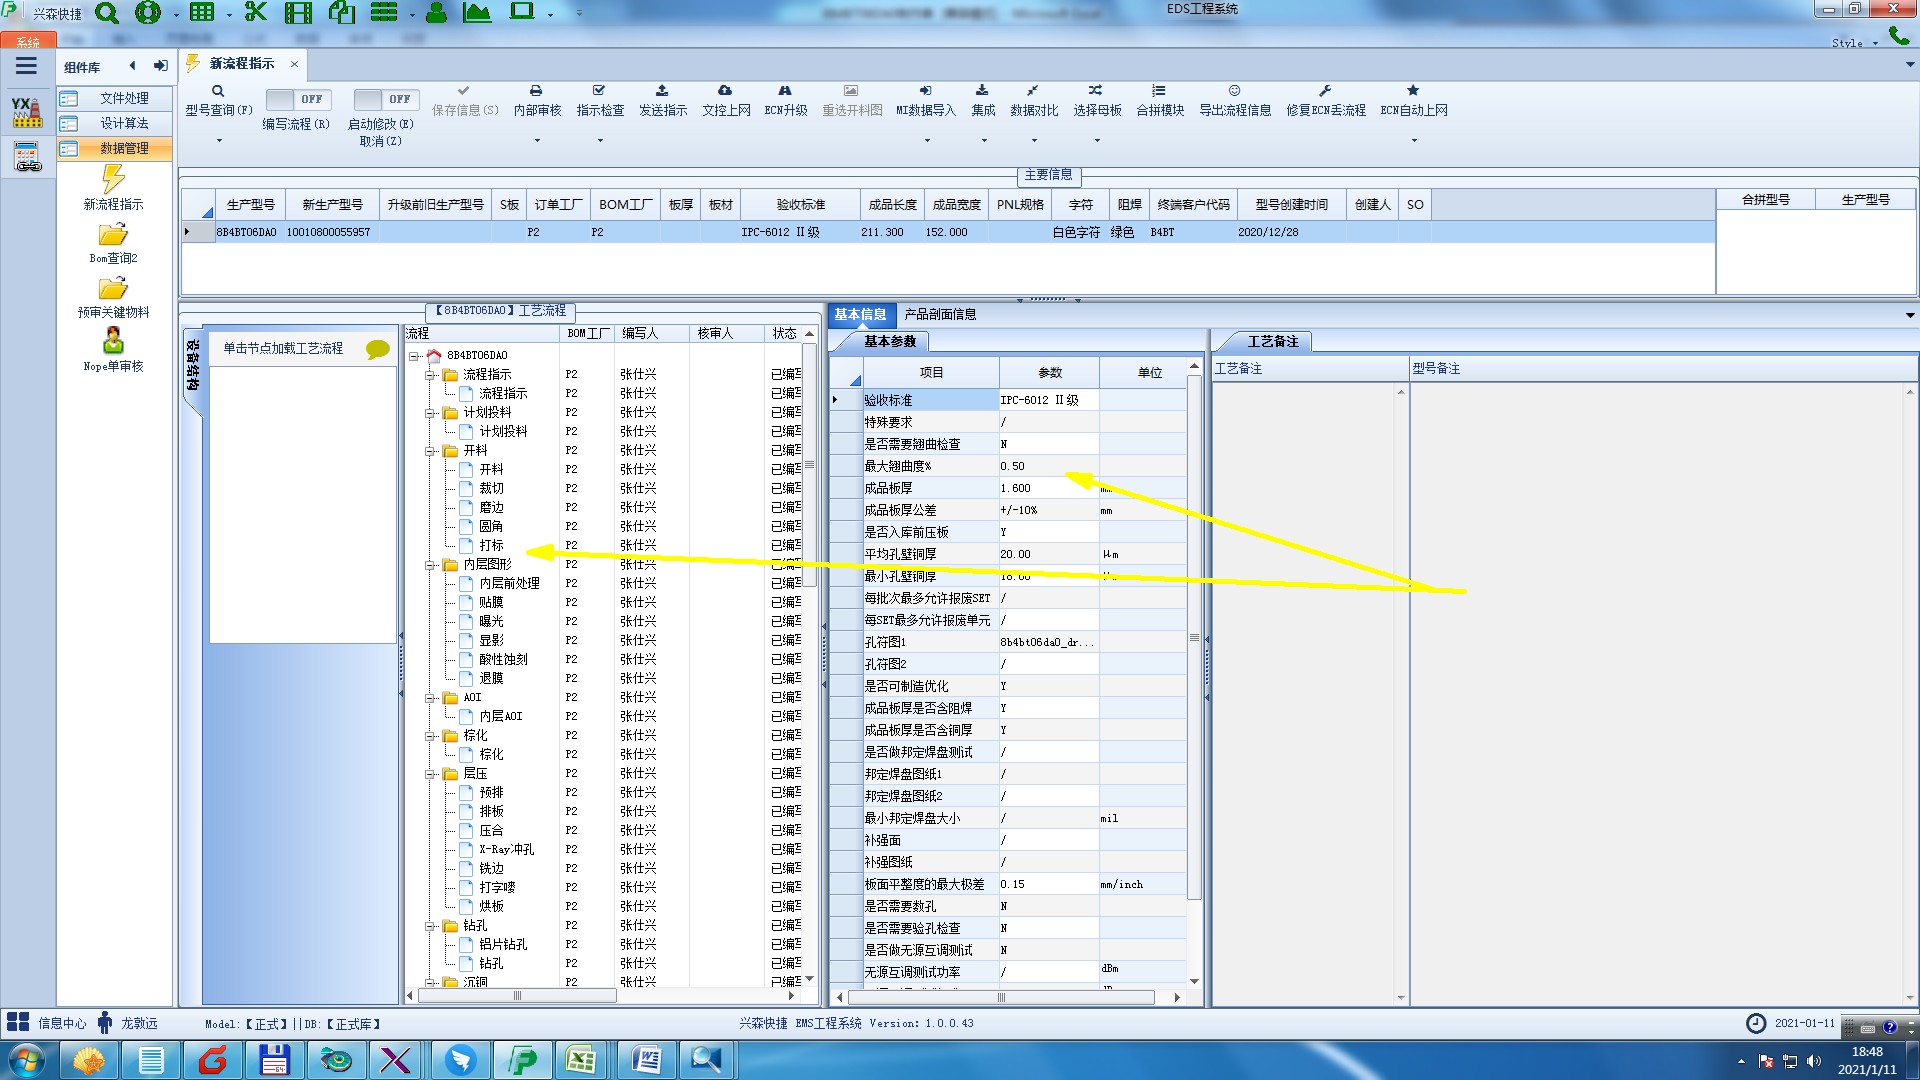Toggle the 编写流程 OFF switch
1920x1080 pixels.
pos(295,99)
